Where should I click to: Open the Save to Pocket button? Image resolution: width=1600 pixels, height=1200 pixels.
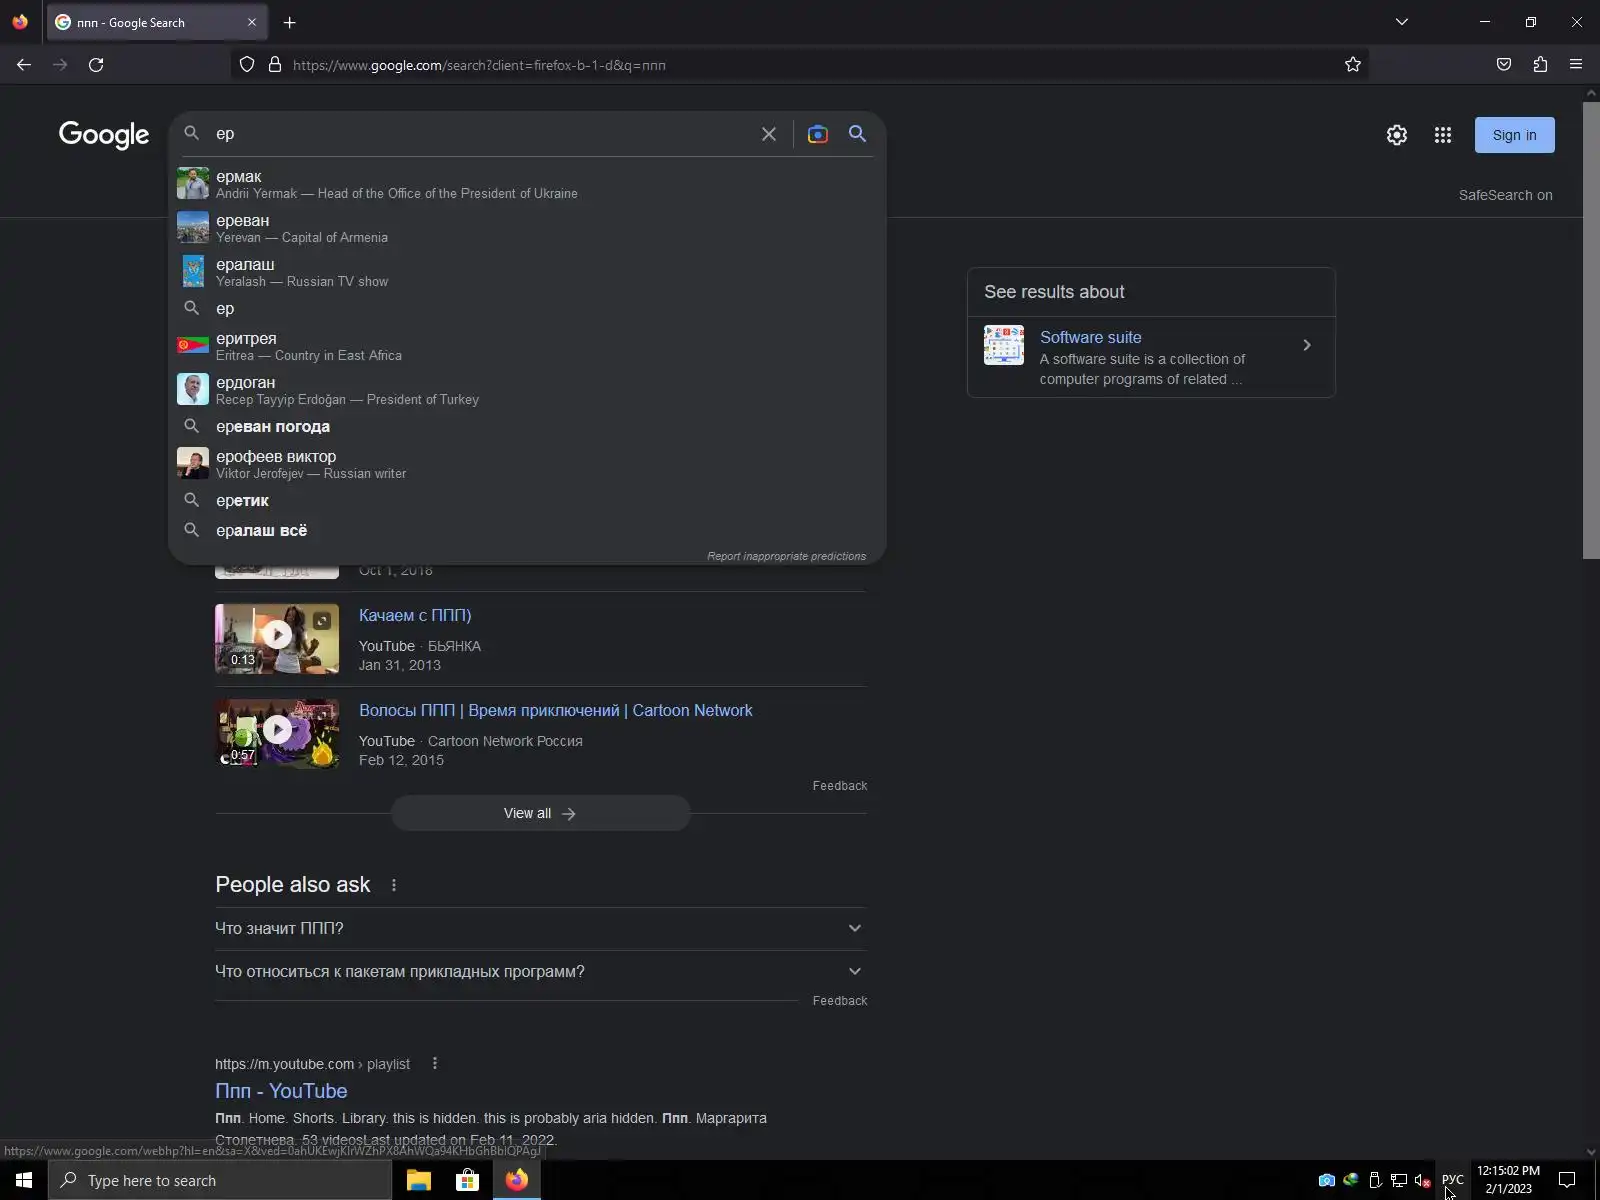tap(1504, 65)
